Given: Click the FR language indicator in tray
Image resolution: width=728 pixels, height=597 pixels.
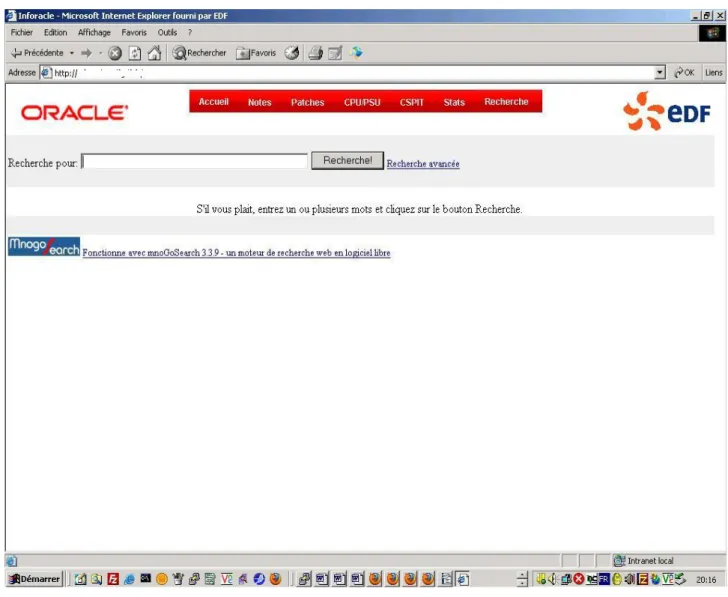Looking at the screenshot, I should (x=604, y=579).
